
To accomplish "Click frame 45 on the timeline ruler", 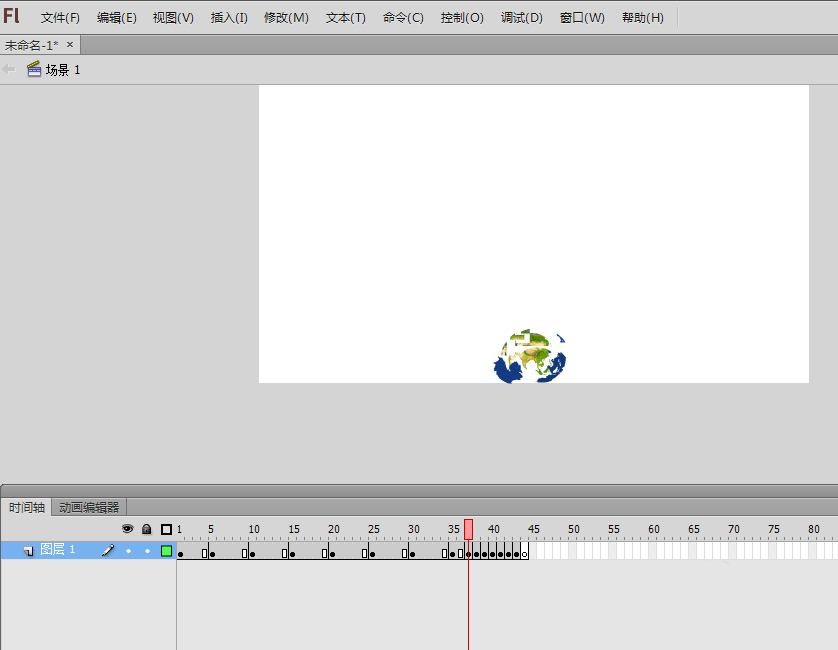I will coord(532,529).
